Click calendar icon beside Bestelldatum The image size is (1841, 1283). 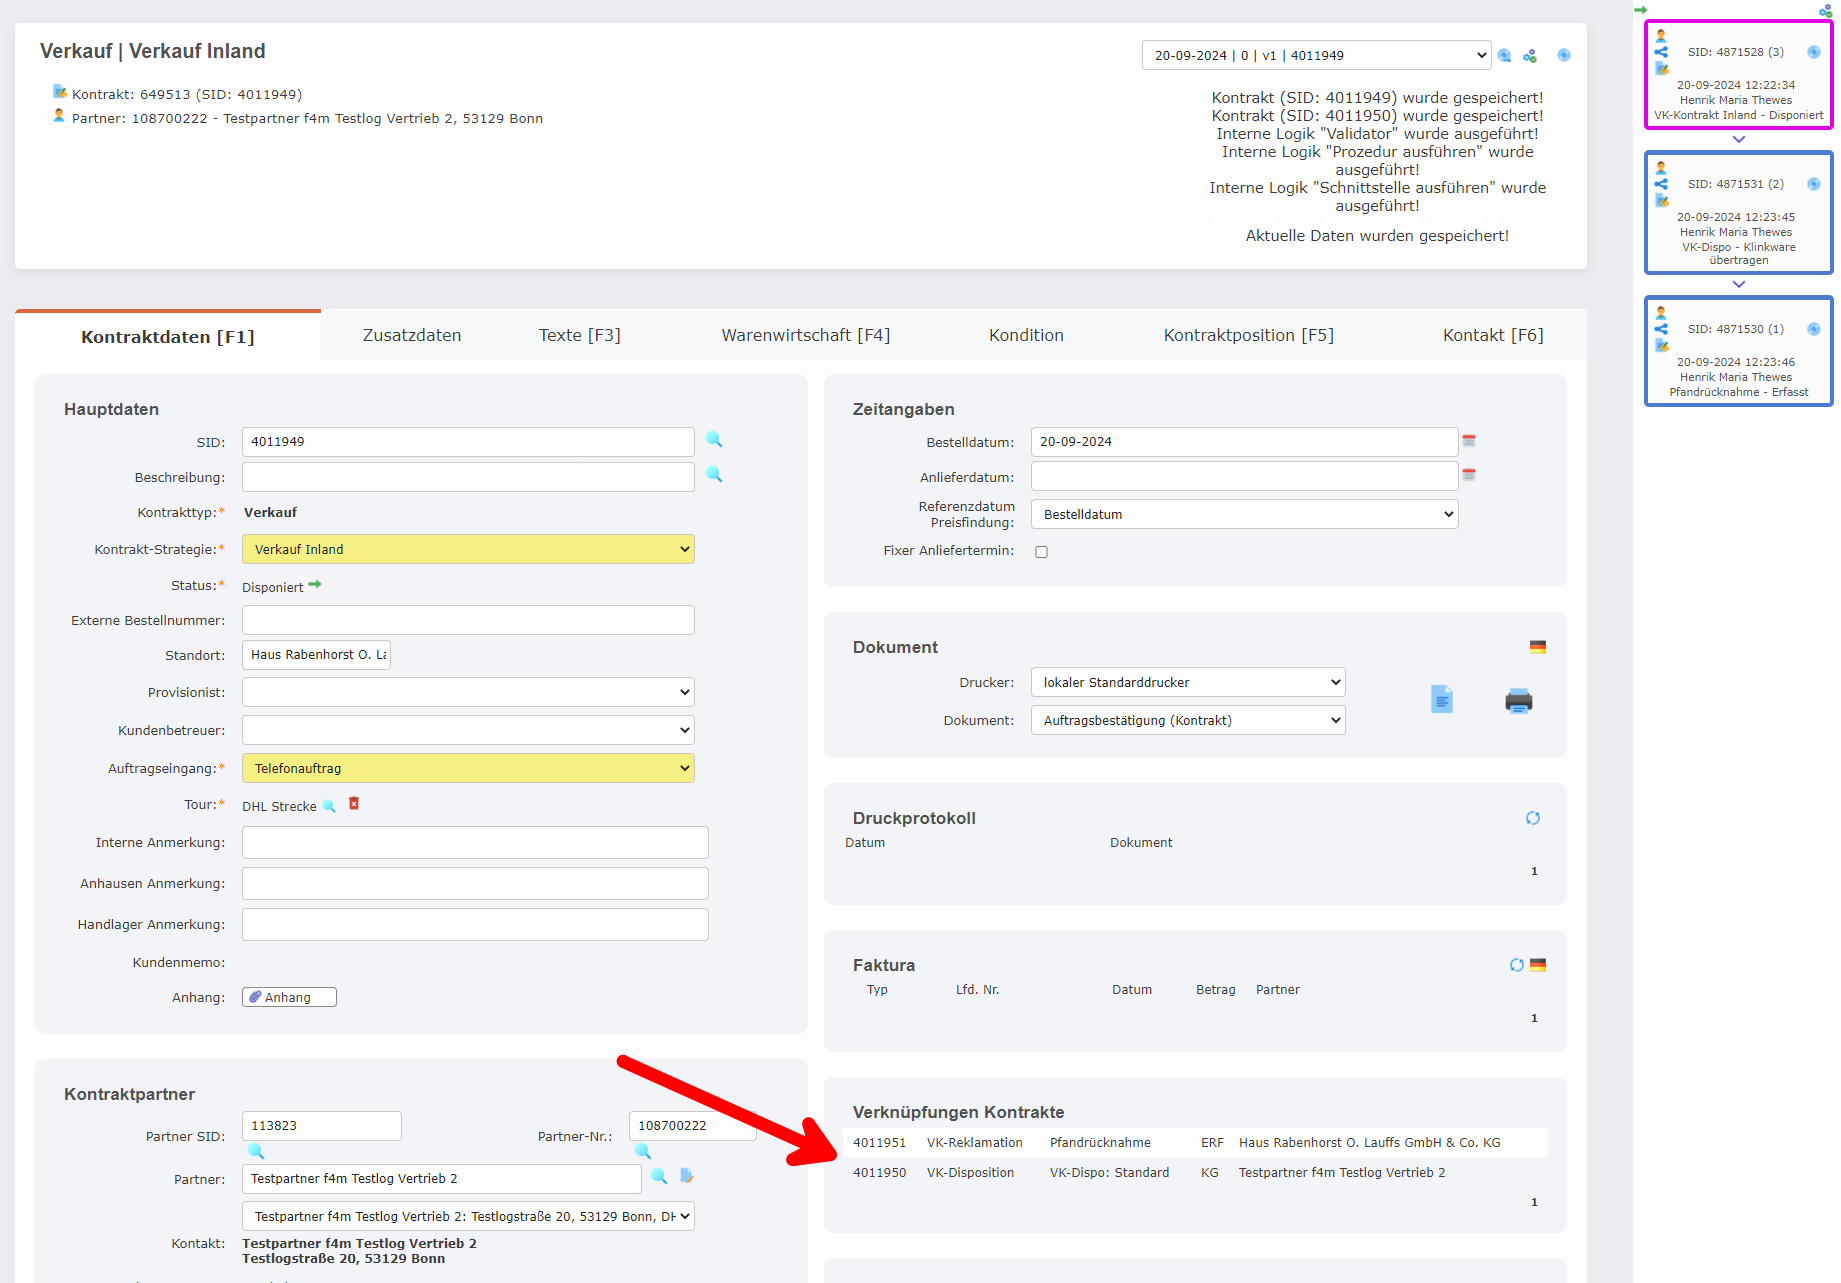click(x=1469, y=441)
